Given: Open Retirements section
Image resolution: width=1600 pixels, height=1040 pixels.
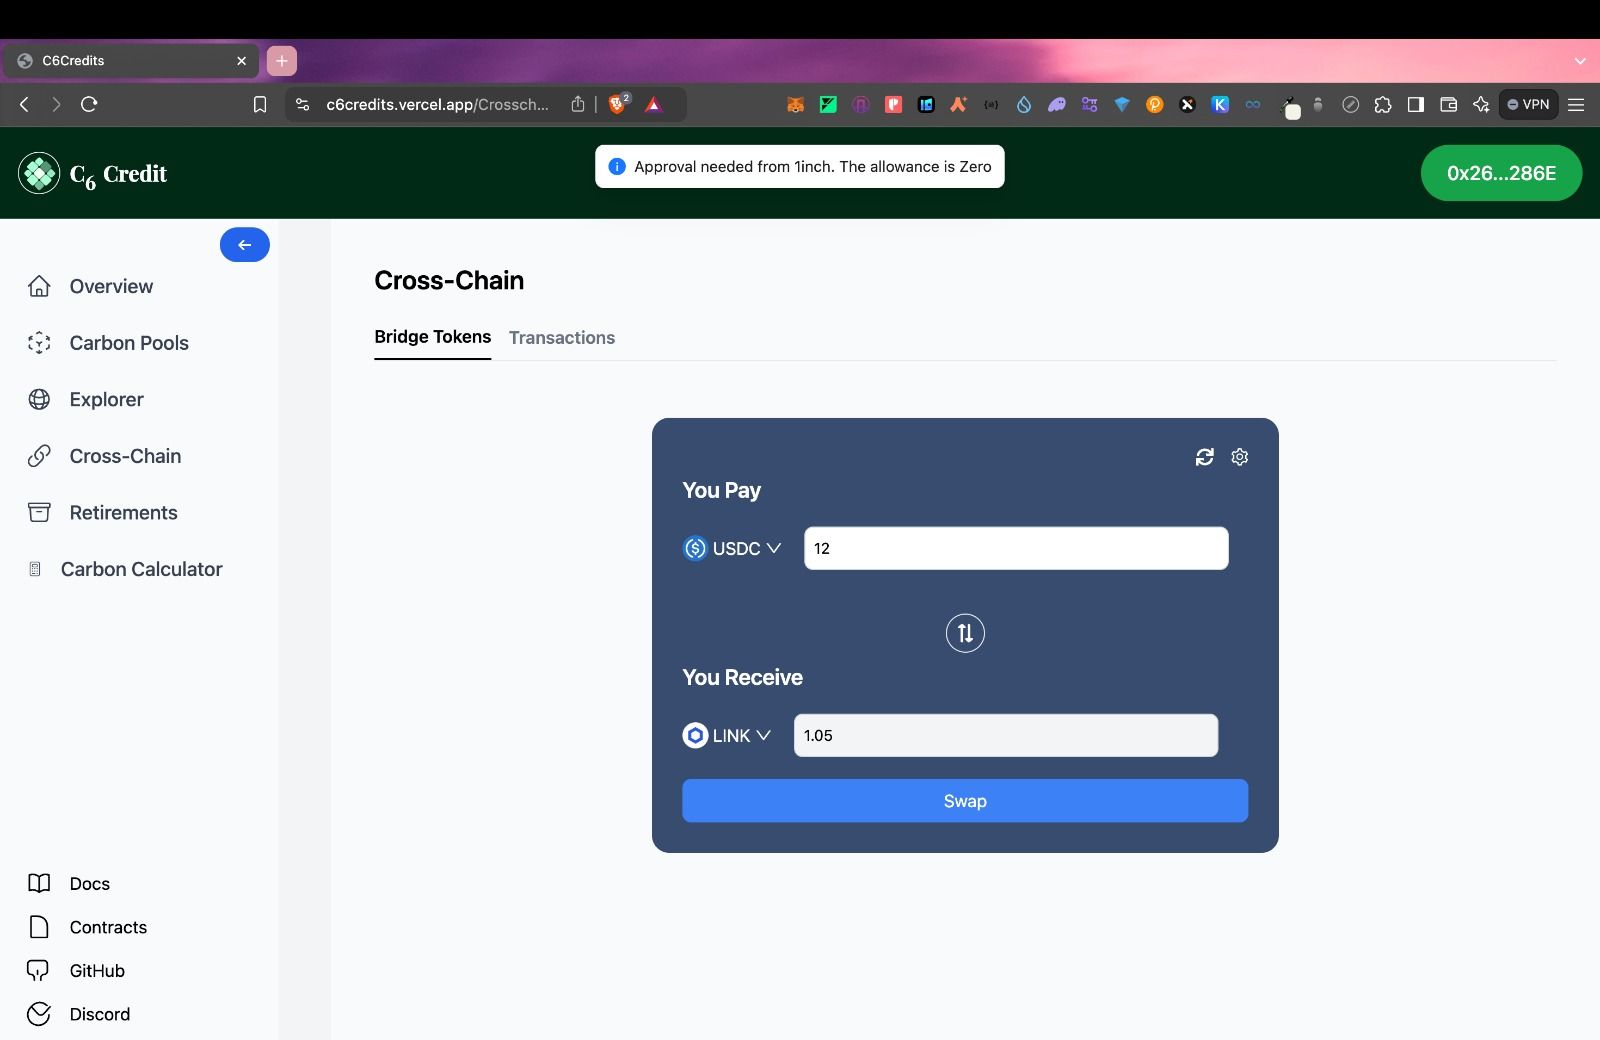Looking at the screenshot, I should click(x=123, y=512).
